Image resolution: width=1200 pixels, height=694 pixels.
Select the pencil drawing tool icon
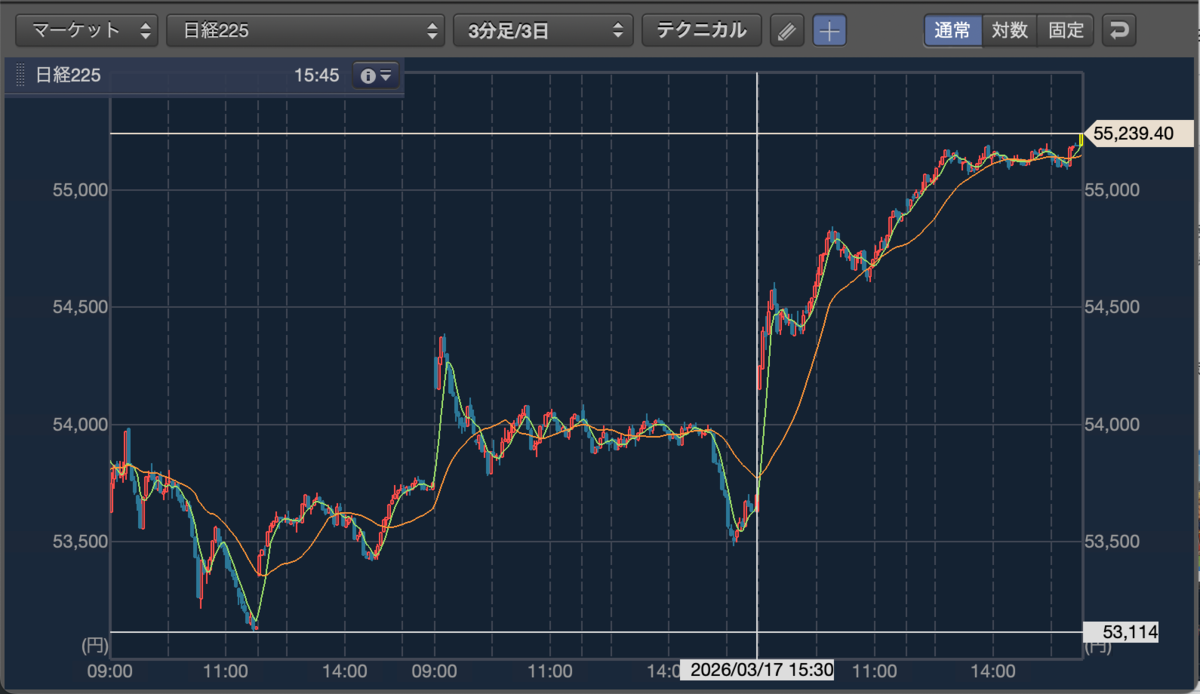point(787,31)
